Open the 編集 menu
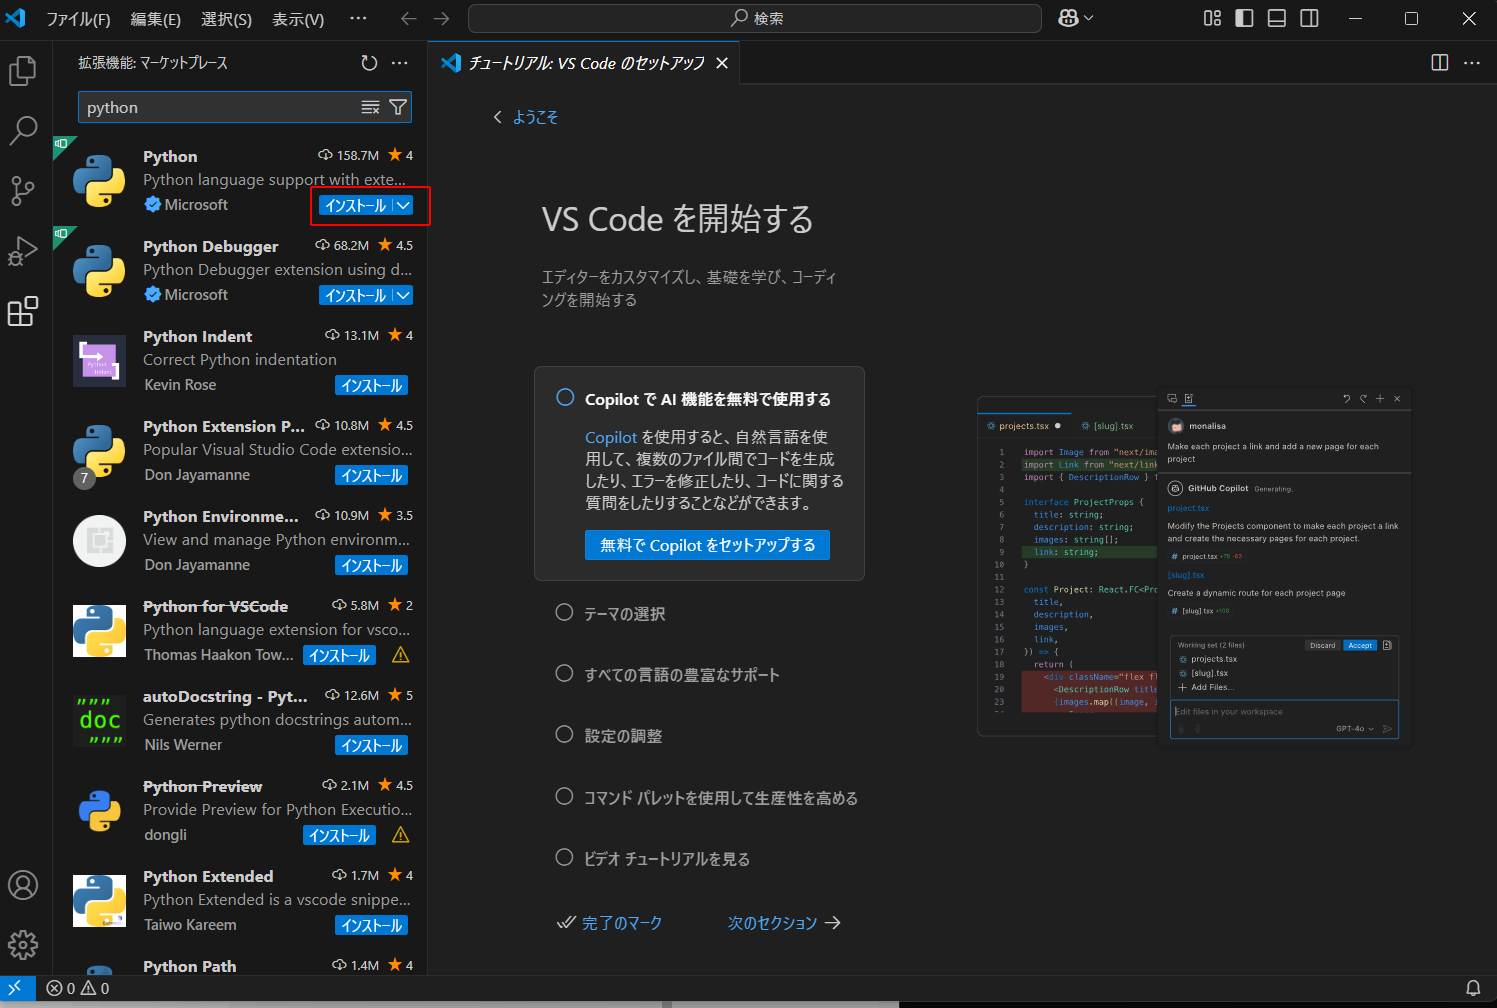1497x1008 pixels. tap(156, 19)
